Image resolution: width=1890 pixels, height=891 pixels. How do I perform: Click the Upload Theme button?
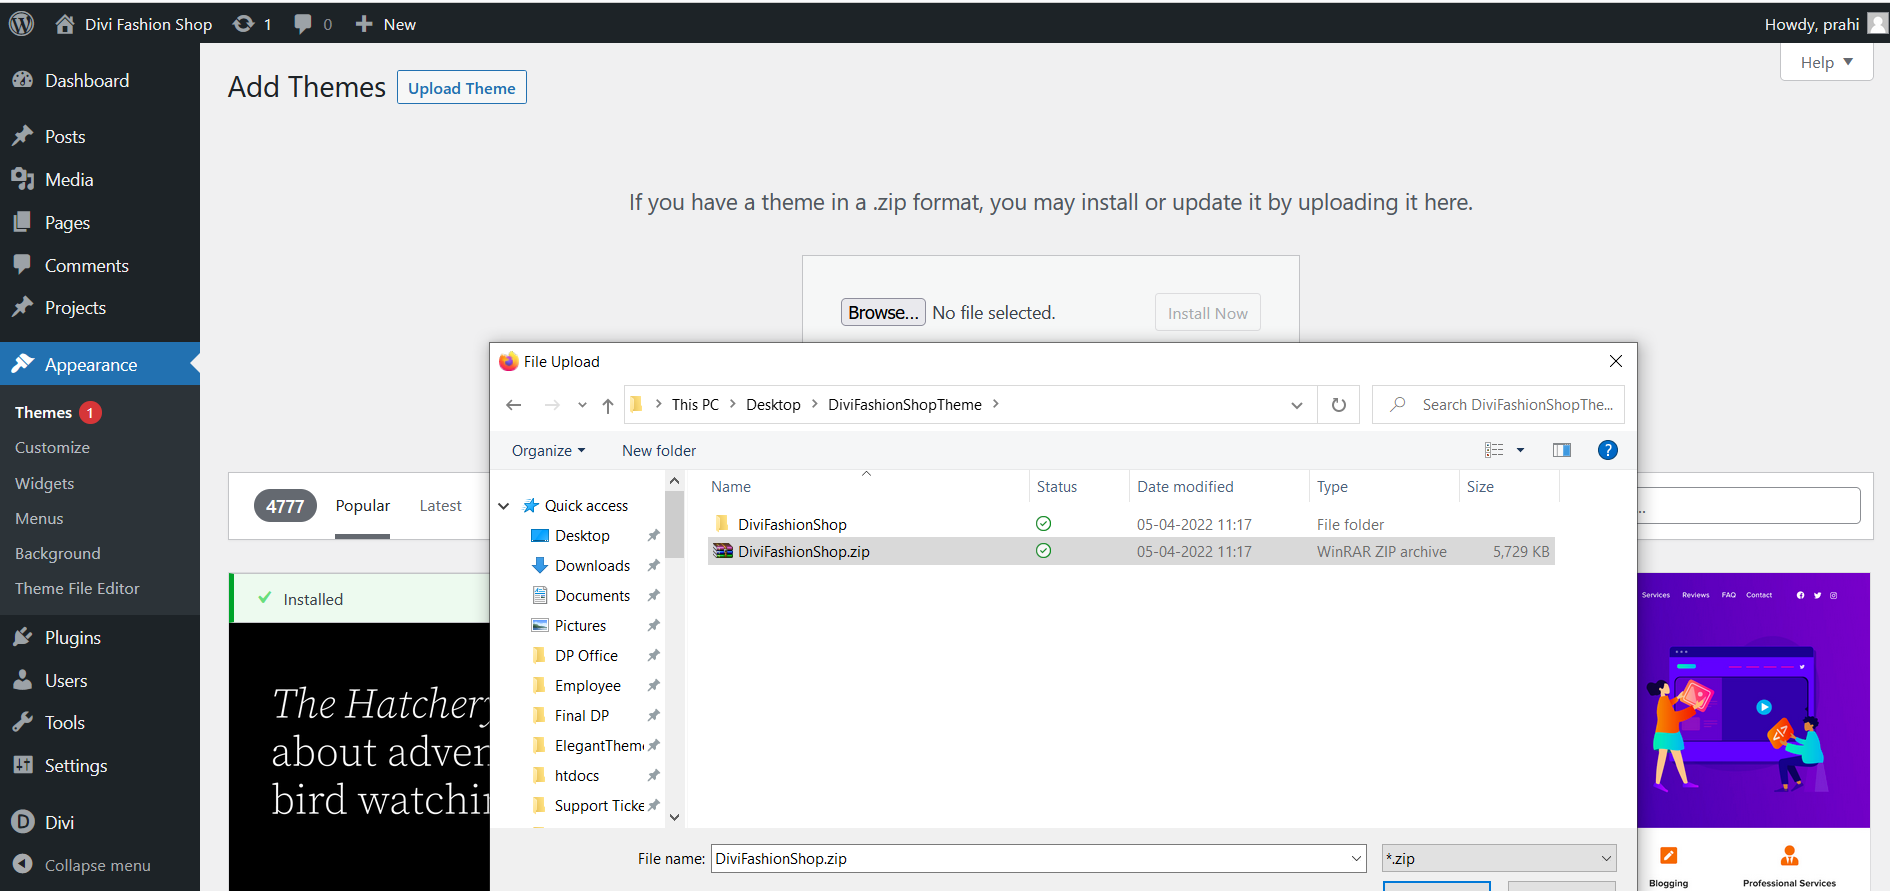tap(462, 88)
